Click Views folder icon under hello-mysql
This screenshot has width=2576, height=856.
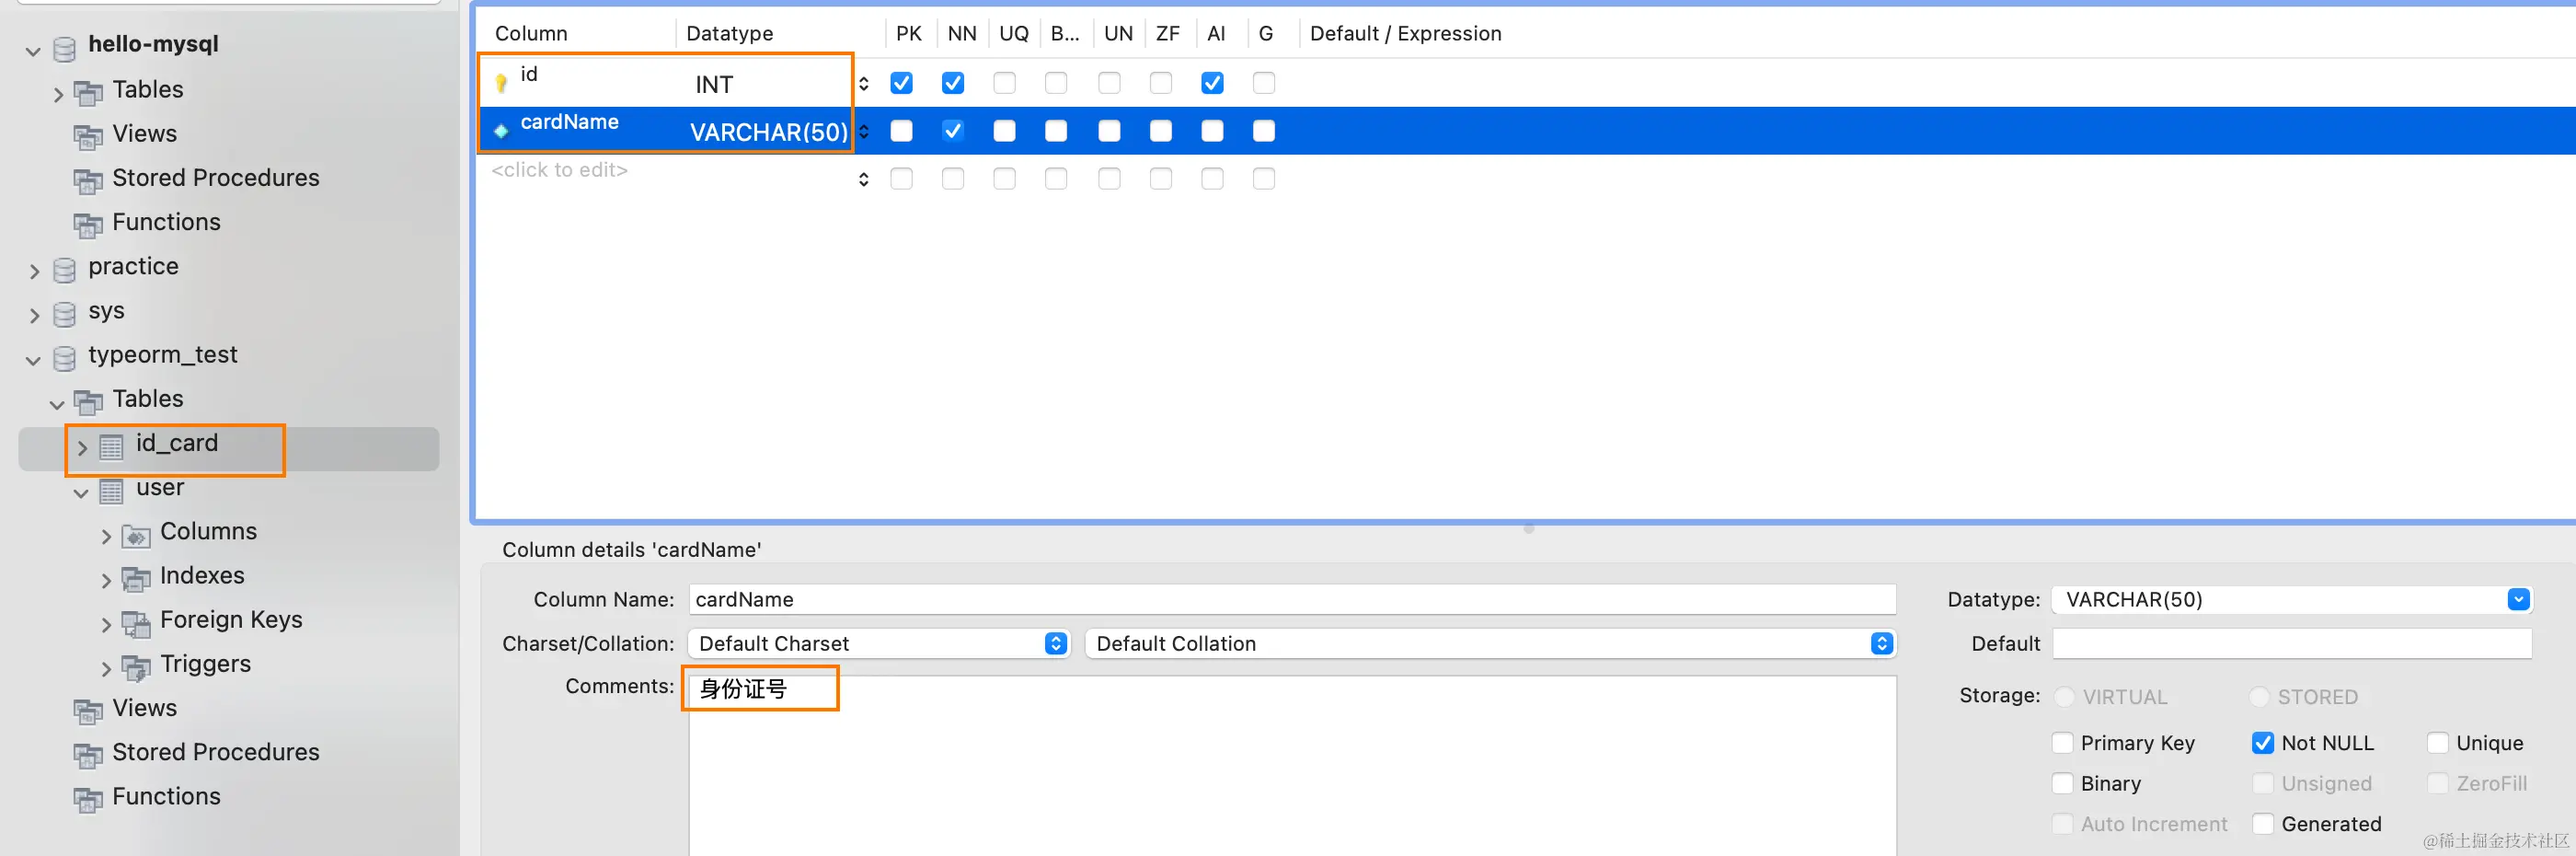88,137
